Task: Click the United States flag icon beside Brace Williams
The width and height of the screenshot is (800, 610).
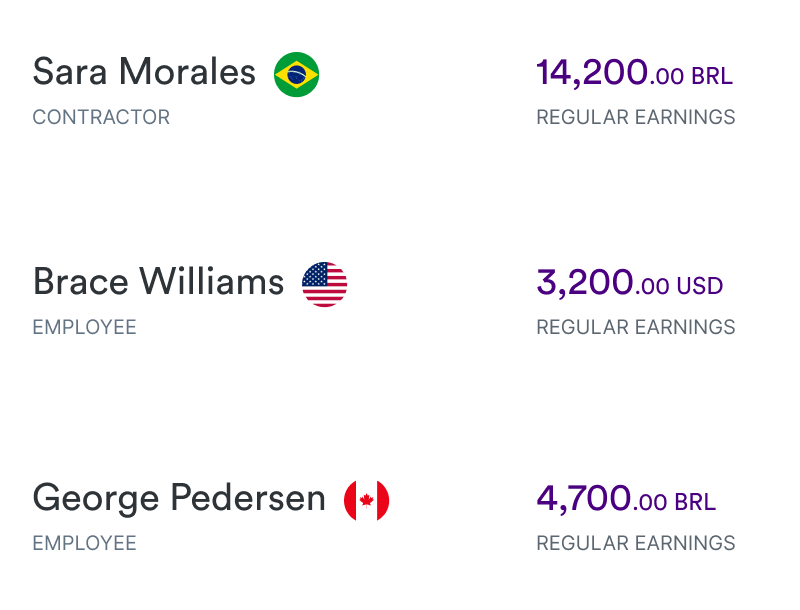Action: (324, 285)
